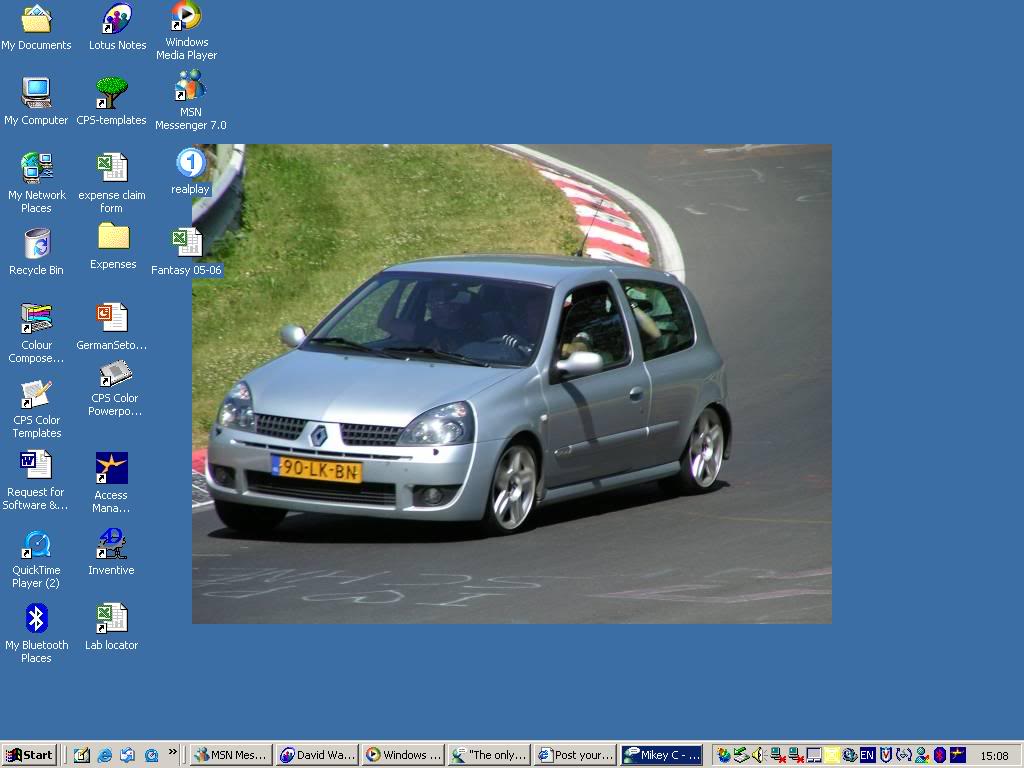Check the clock showing 15:08

coord(994,755)
